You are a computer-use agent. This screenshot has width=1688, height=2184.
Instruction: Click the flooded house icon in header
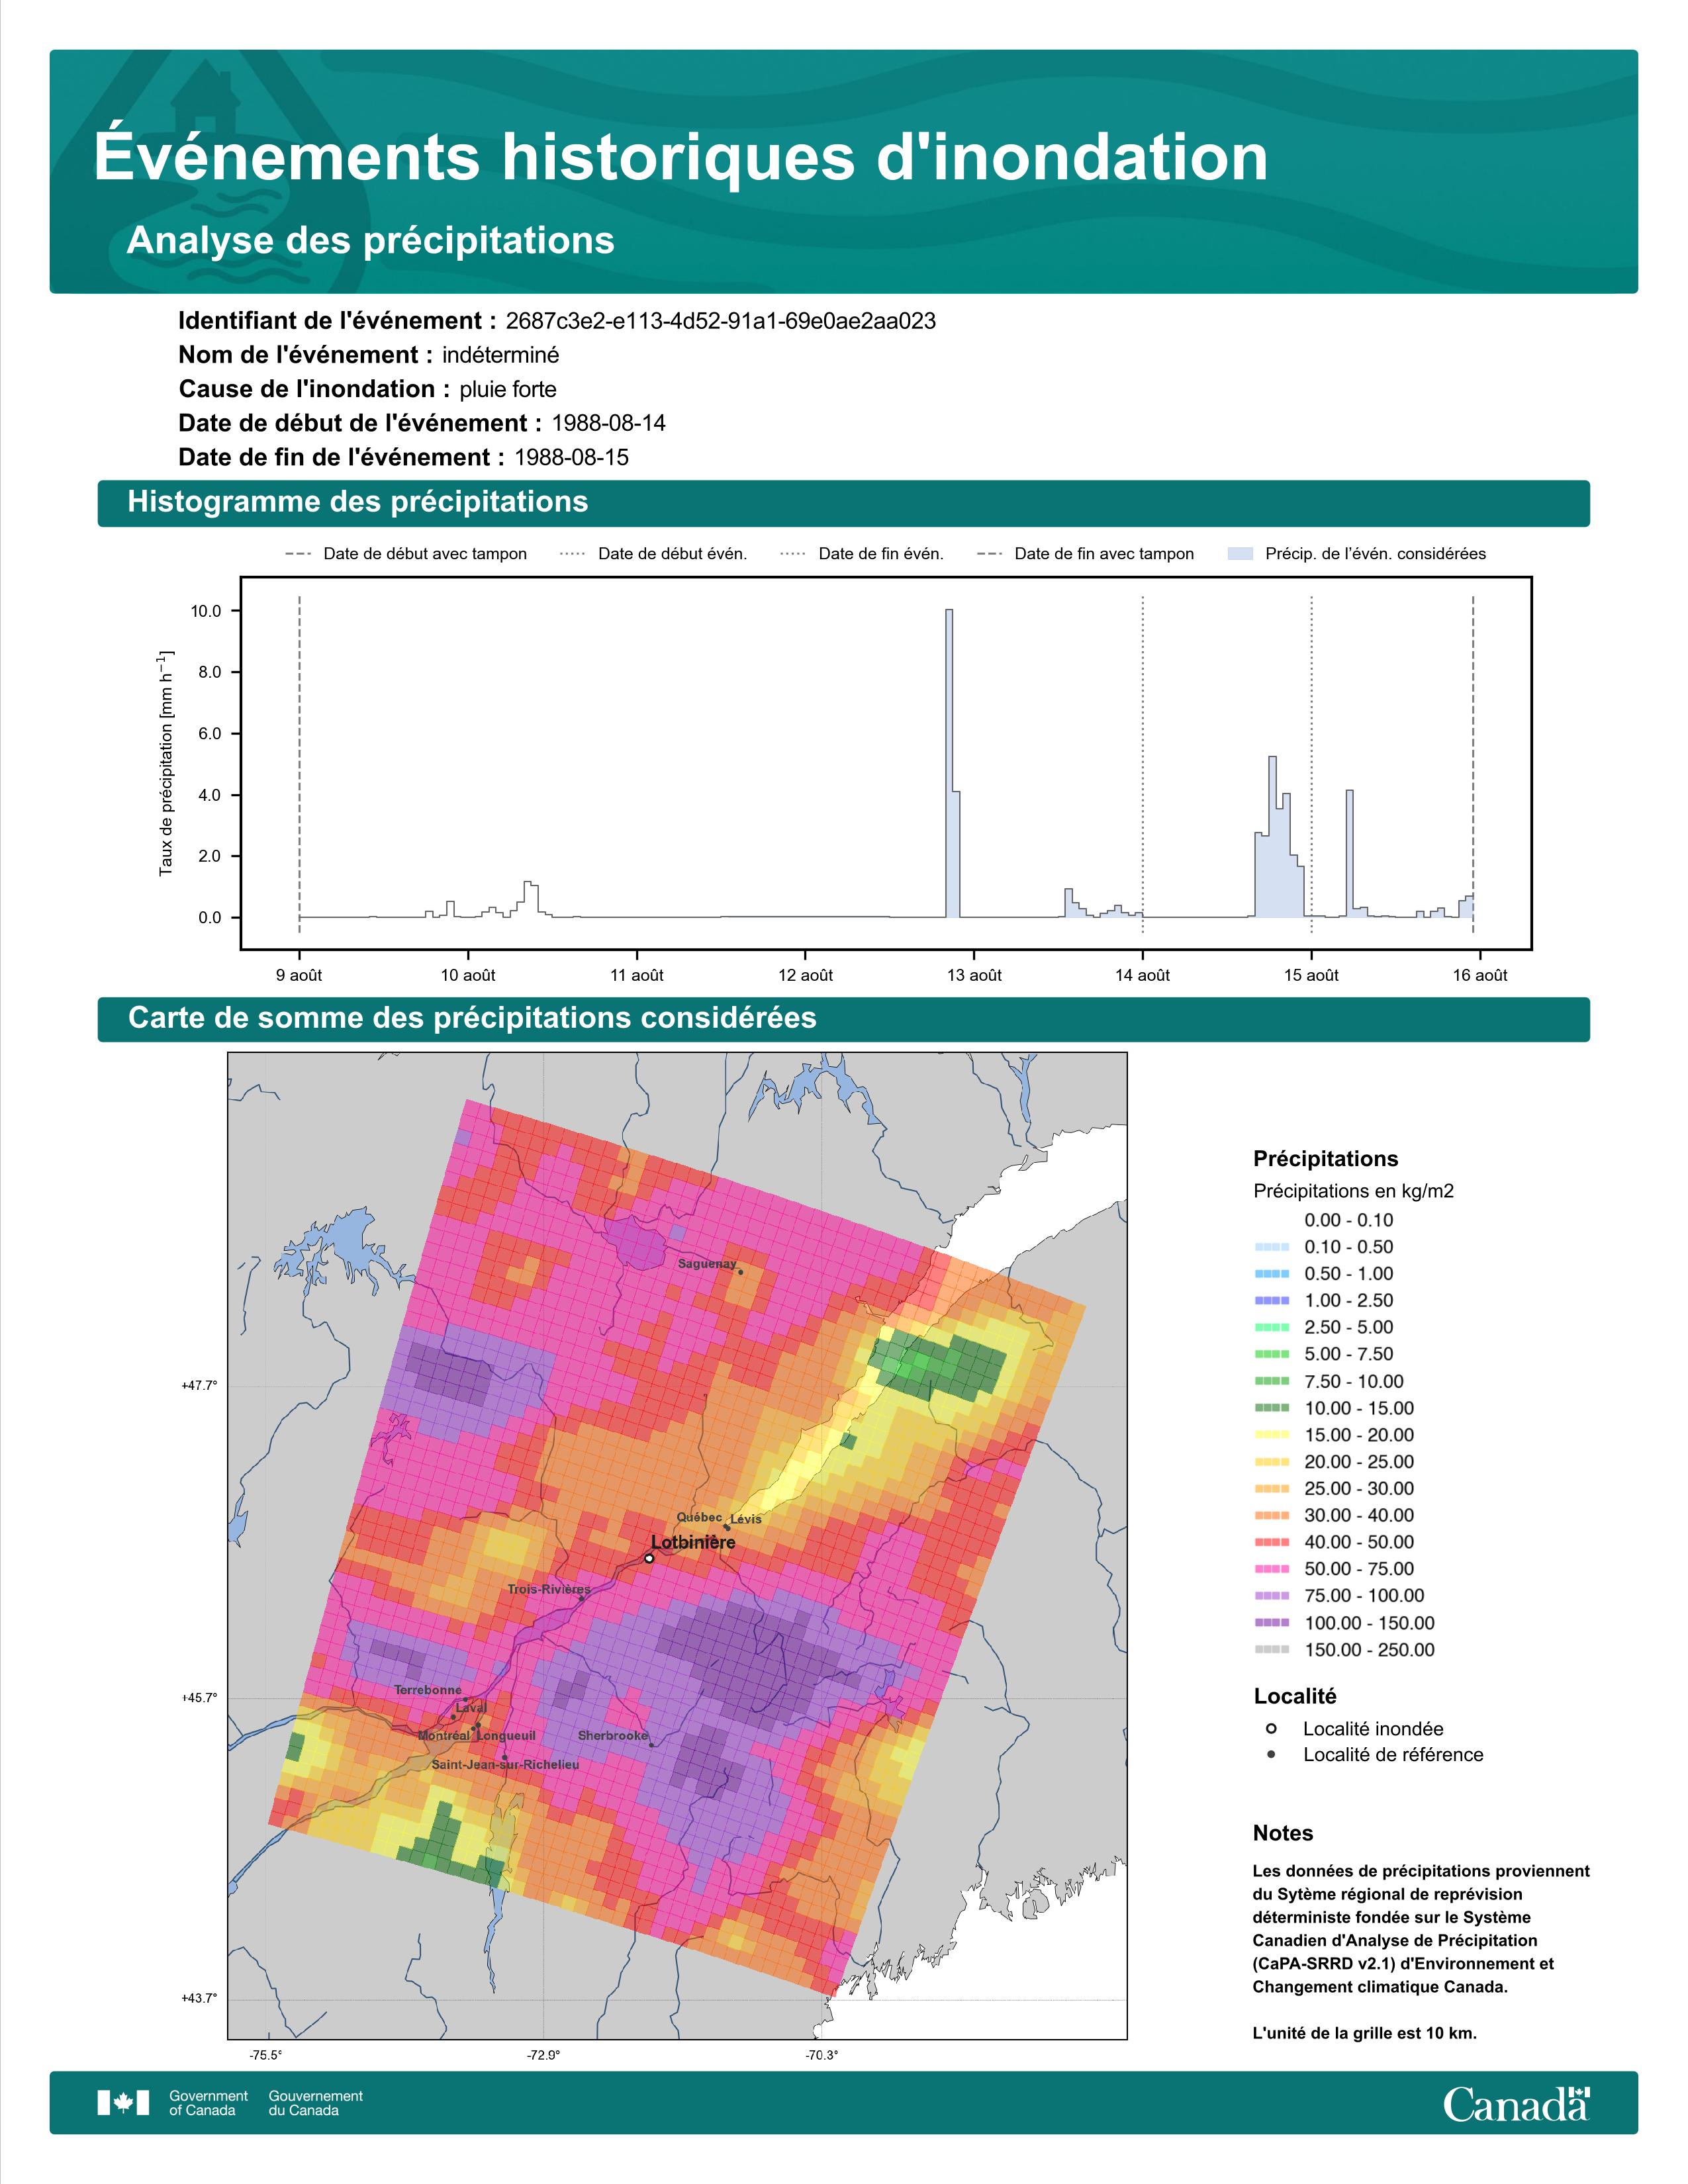click(205, 97)
